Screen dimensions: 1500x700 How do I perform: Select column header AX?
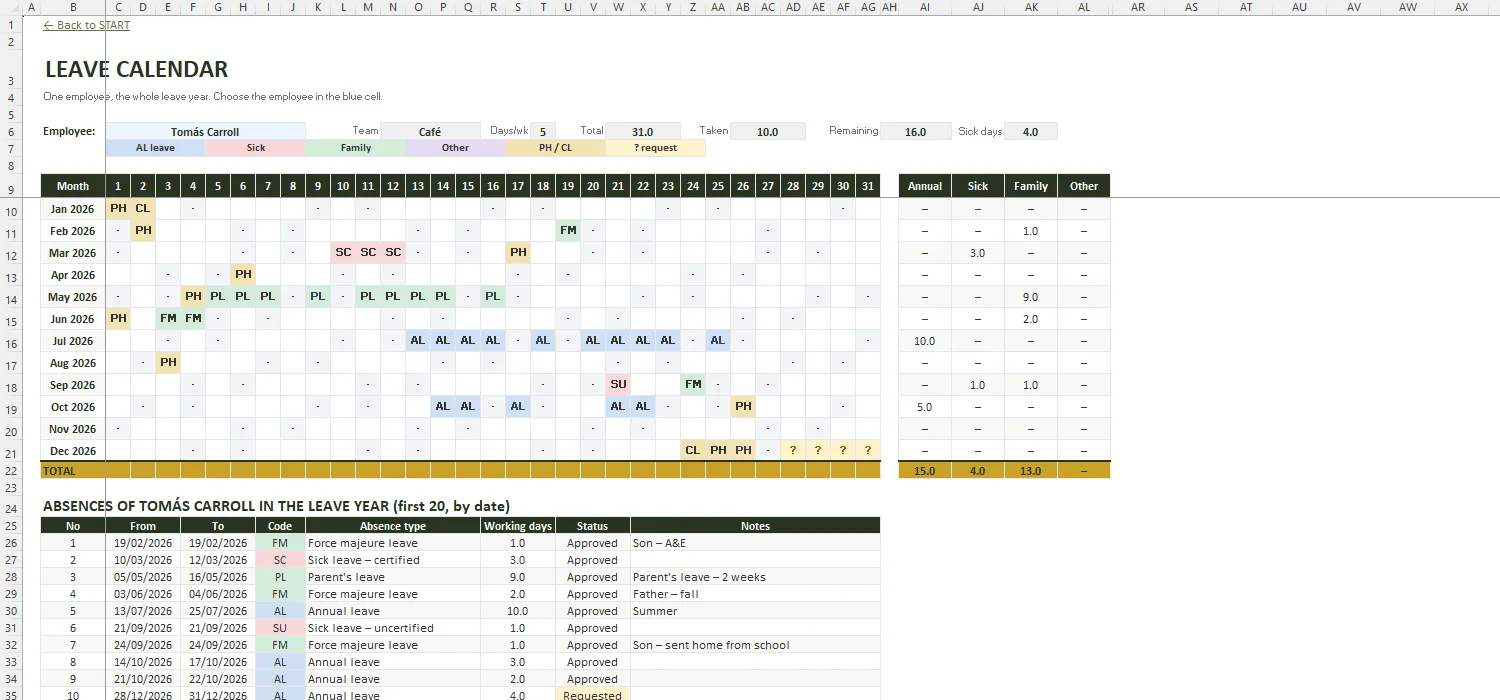click(1461, 7)
